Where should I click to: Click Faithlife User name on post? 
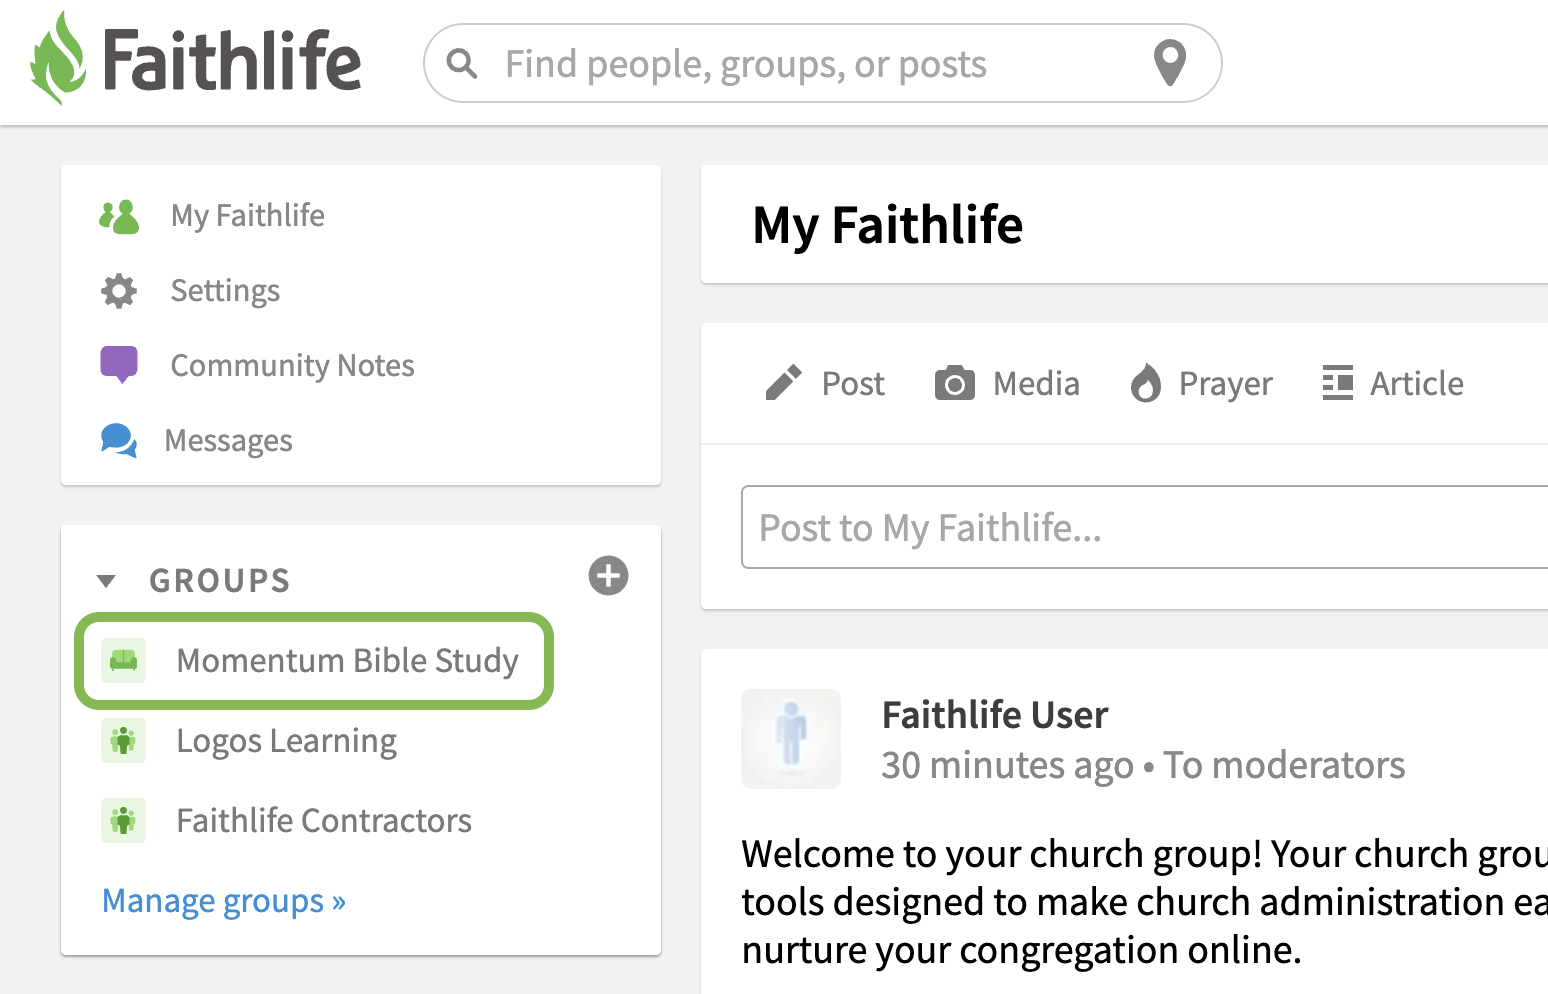[x=995, y=715]
